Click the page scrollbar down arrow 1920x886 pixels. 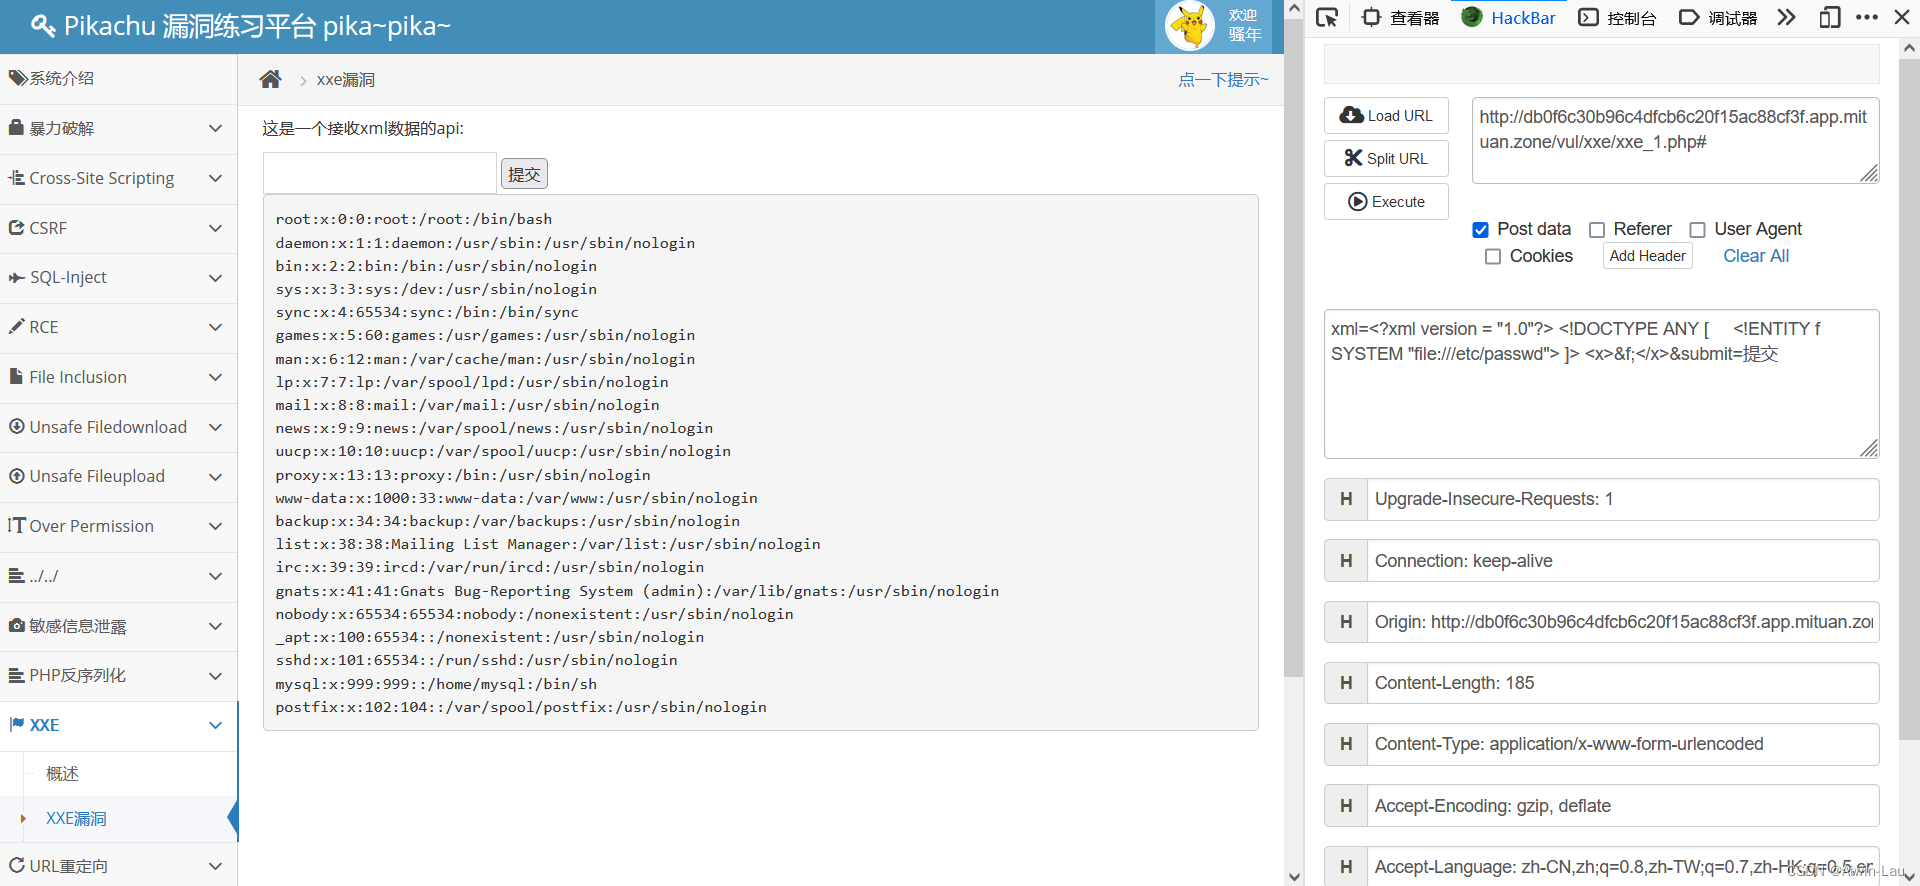point(1294,877)
